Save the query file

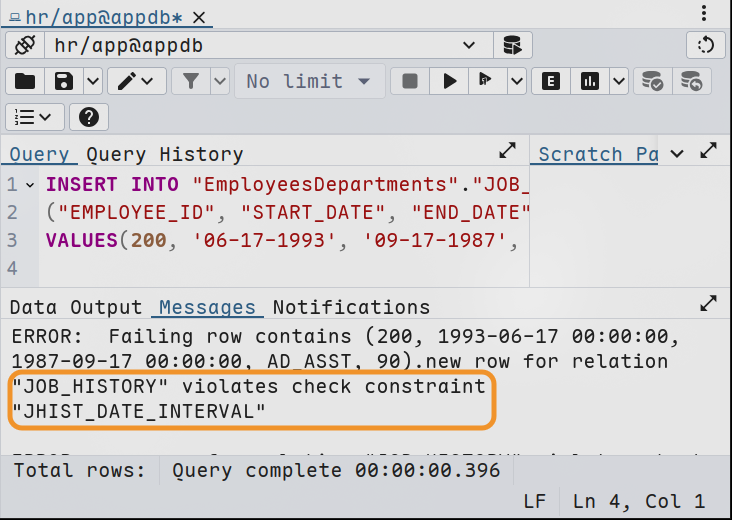tap(64, 81)
